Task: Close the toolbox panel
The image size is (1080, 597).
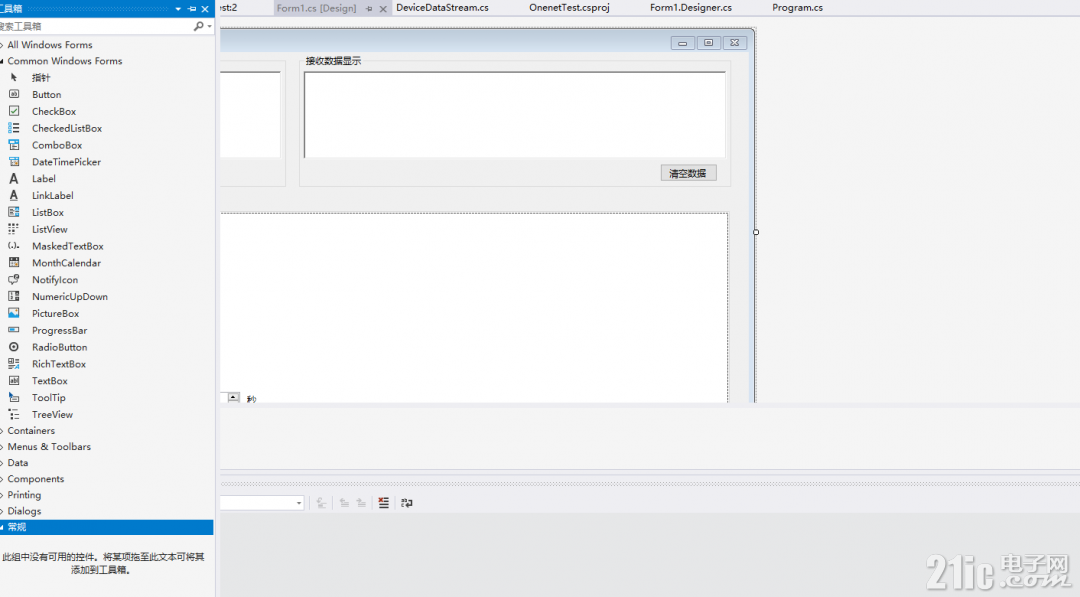Action: [205, 9]
